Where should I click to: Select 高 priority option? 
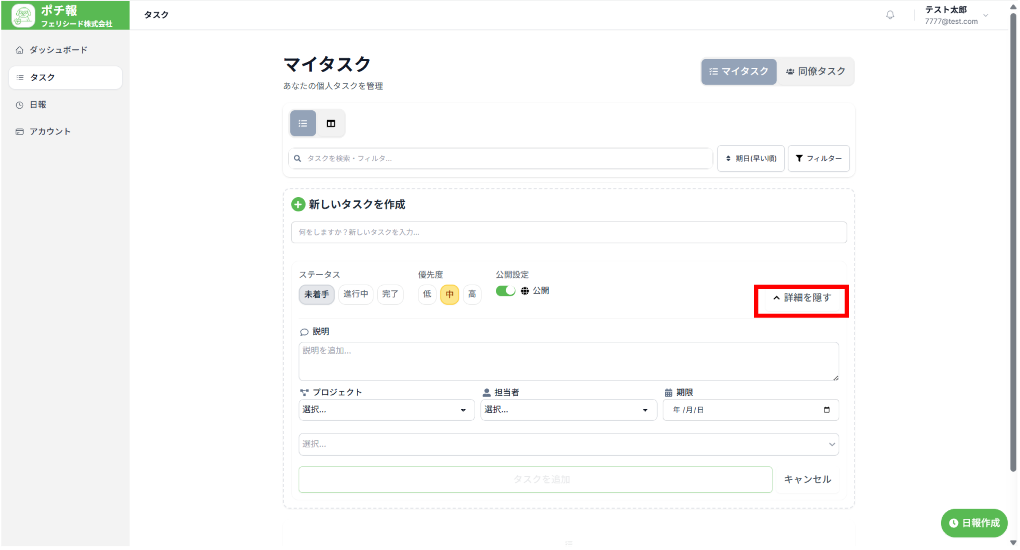472,295
